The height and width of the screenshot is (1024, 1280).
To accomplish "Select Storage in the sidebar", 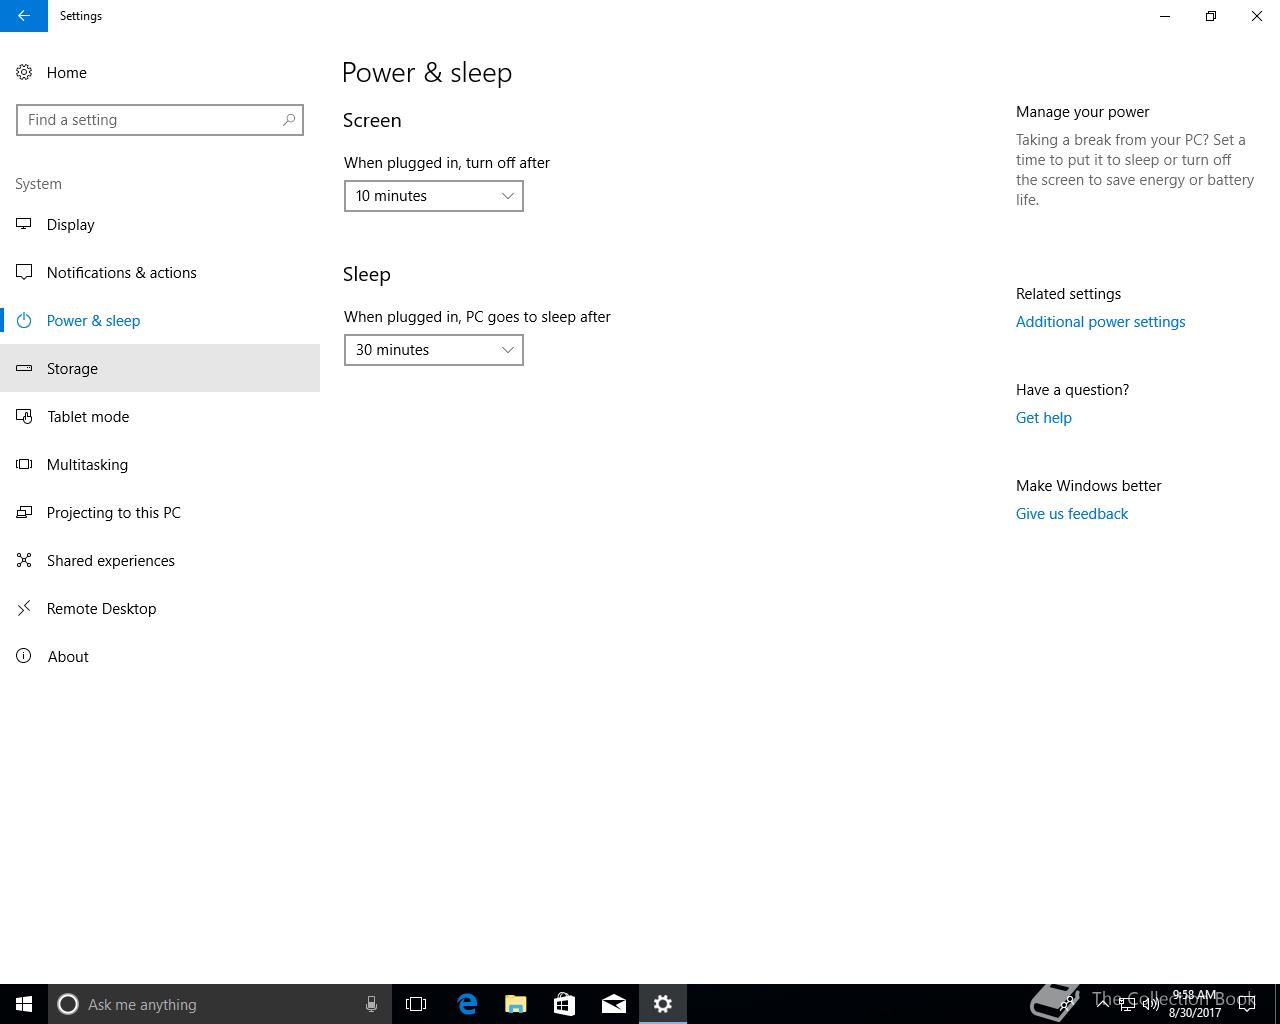I will click(160, 368).
